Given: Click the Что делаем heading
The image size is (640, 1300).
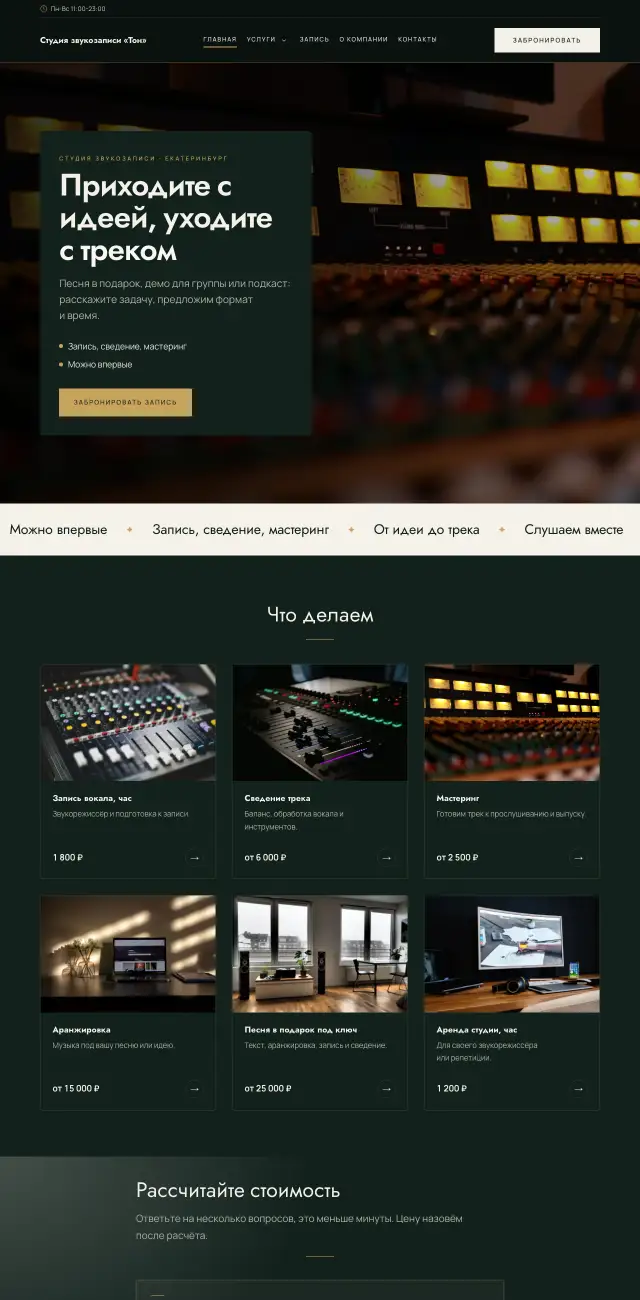Looking at the screenshot, I should (x=320, y=615).
